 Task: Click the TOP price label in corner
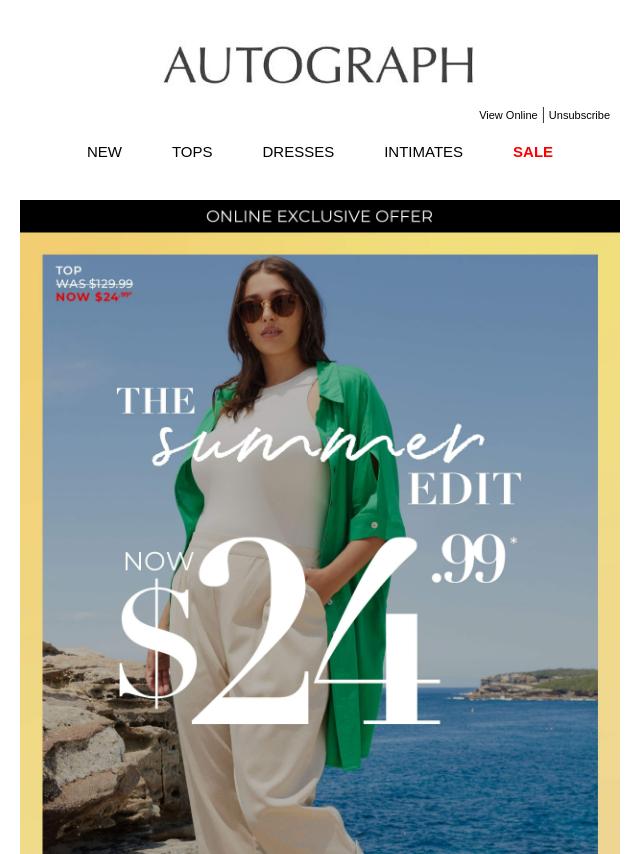pyautogui.click(x=69, y=271)
